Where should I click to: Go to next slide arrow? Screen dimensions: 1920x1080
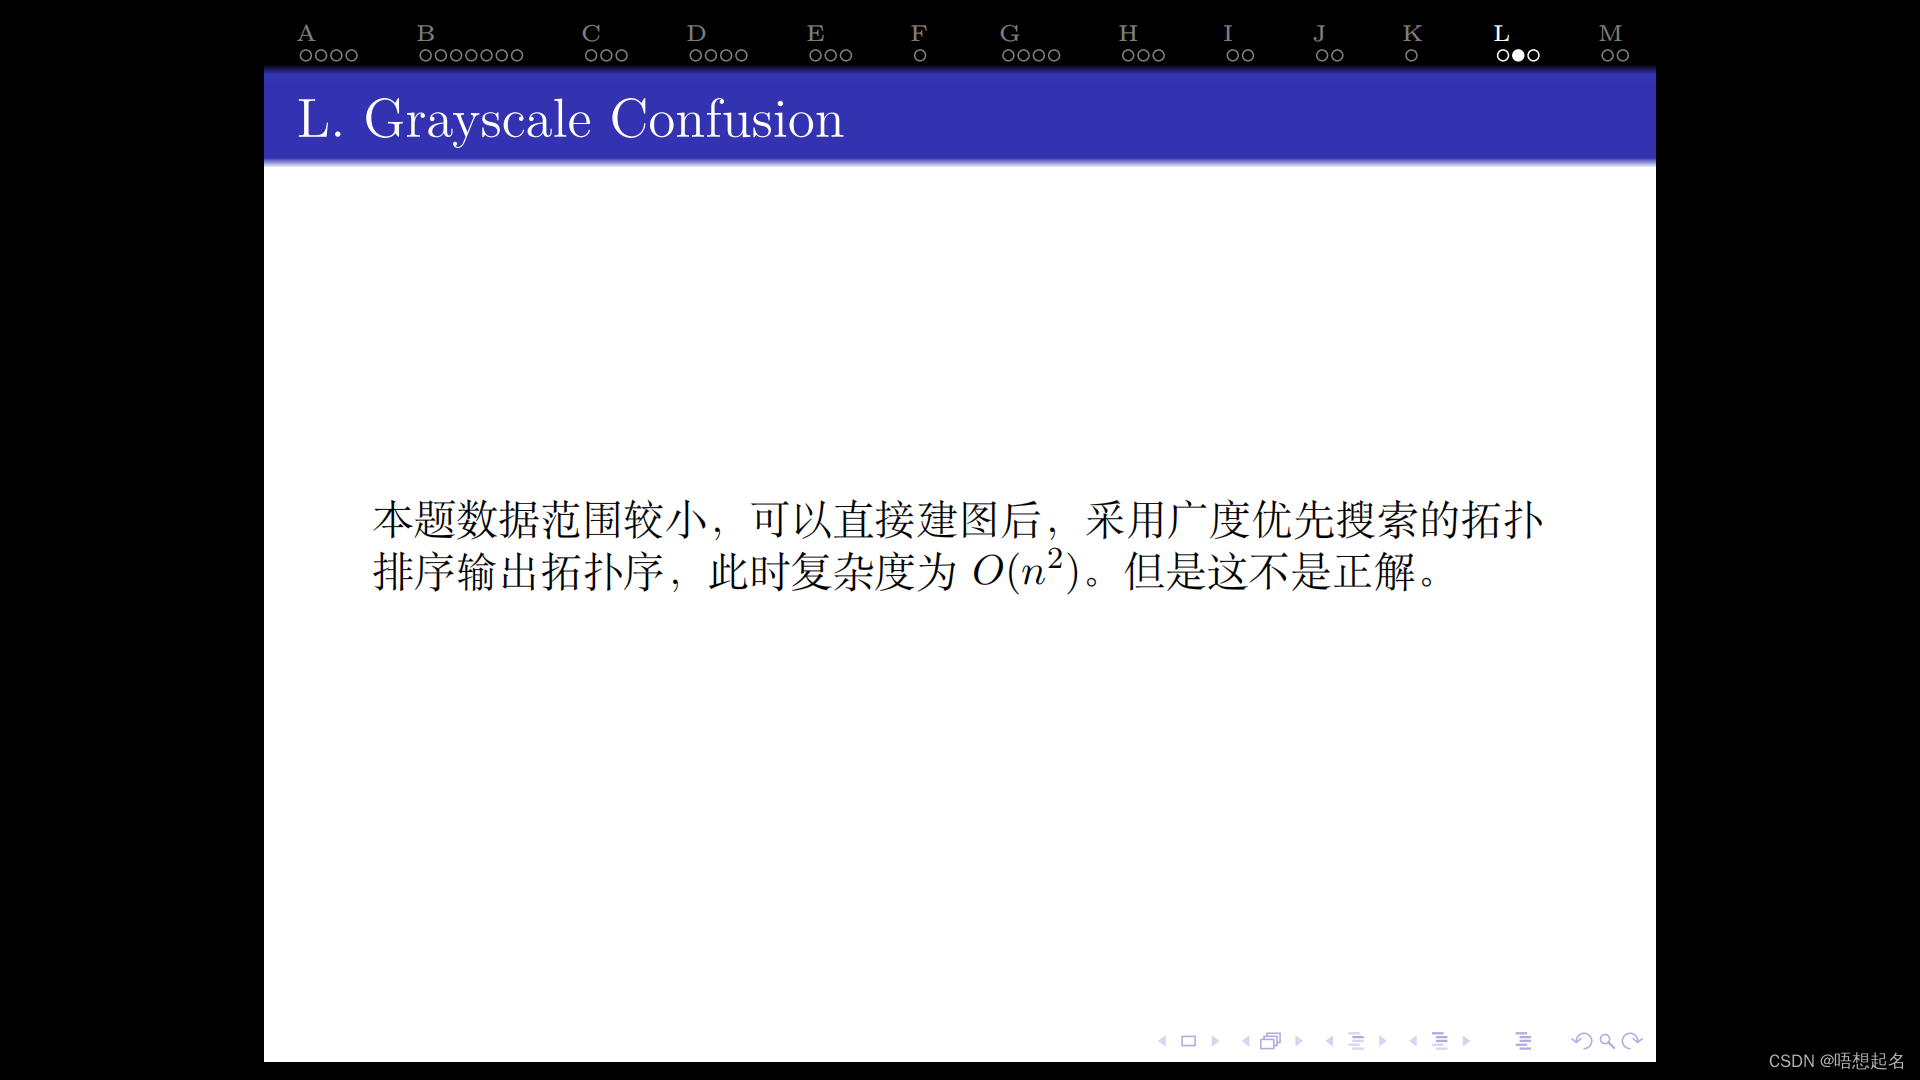(1215, 1041)
